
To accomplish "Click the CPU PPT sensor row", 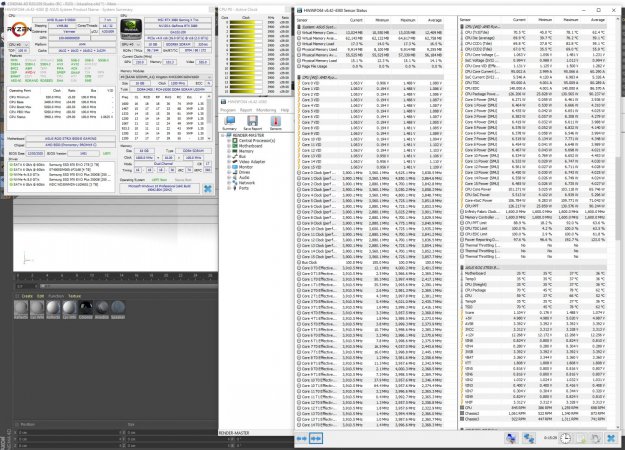I will [534, 206].
